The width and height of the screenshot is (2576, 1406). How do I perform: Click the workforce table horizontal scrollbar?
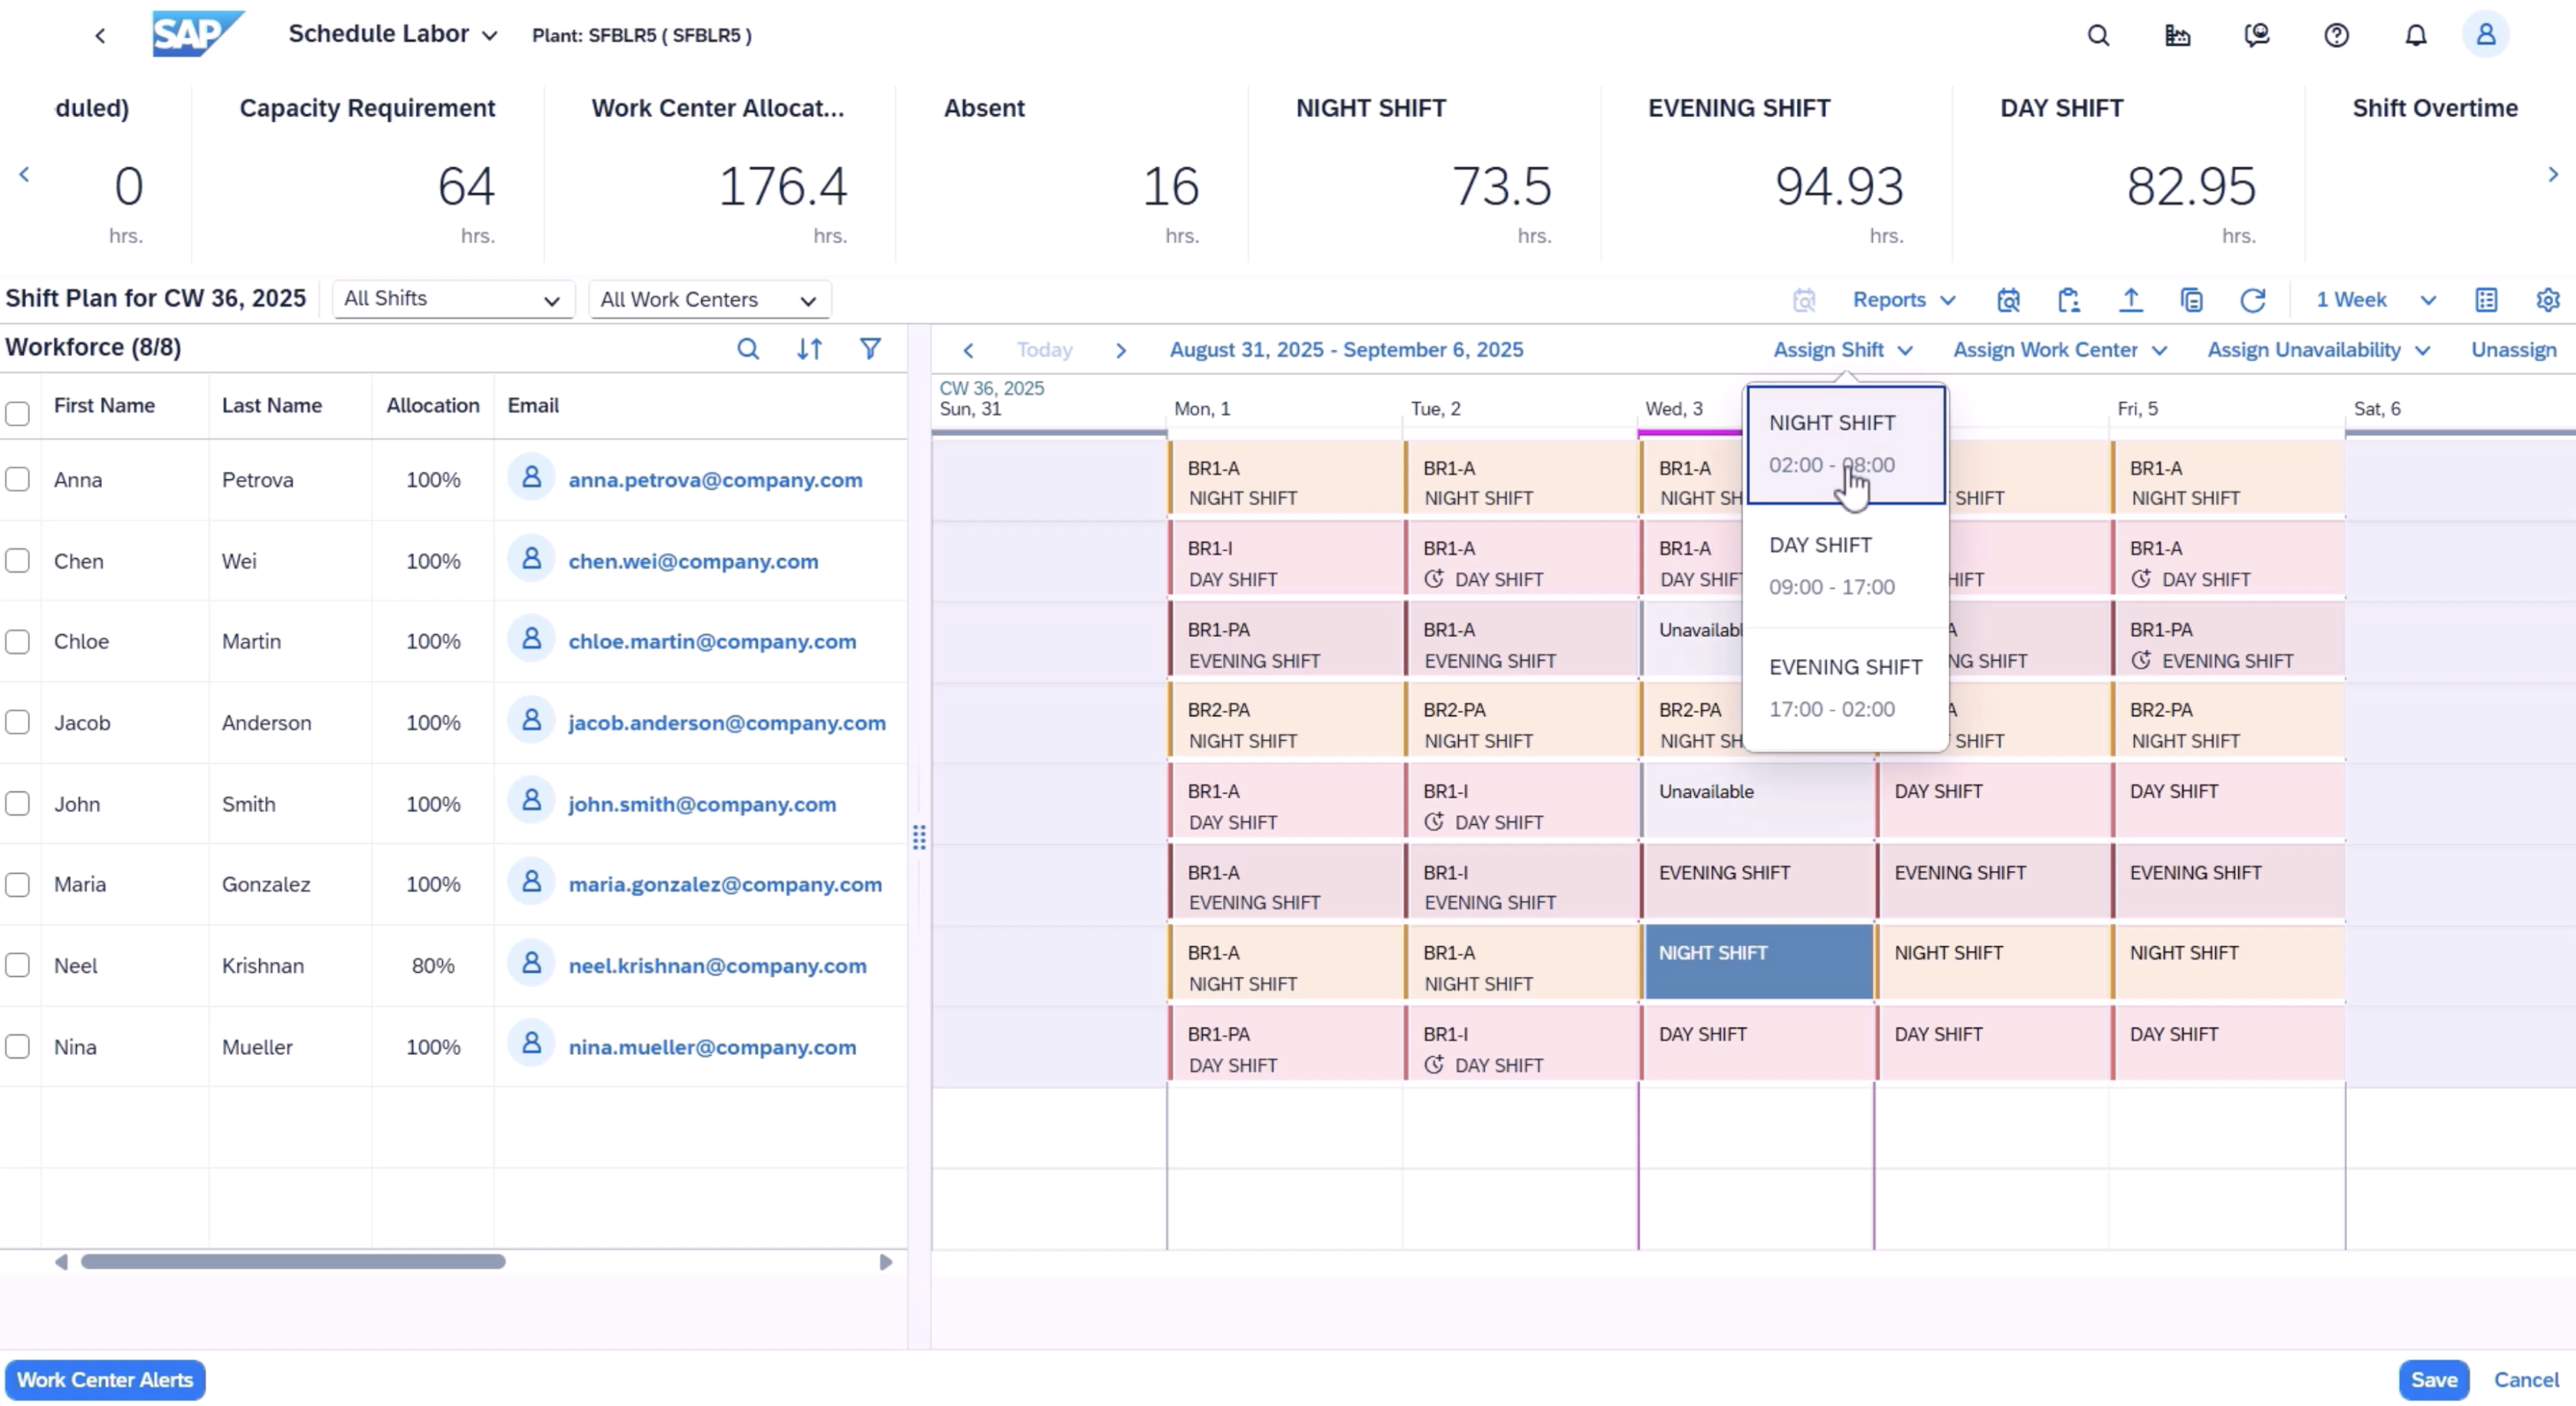(293, 1261)
